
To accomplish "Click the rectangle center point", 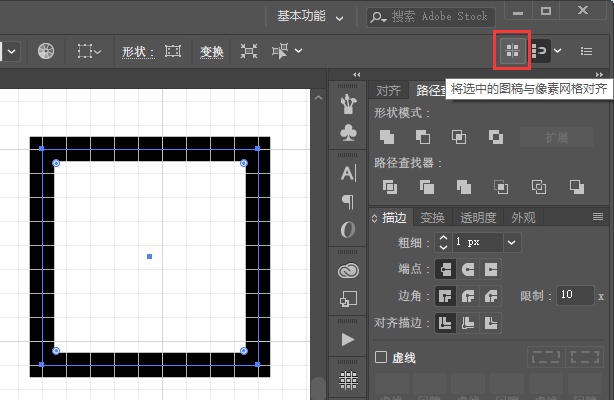I will click(150, 257).
